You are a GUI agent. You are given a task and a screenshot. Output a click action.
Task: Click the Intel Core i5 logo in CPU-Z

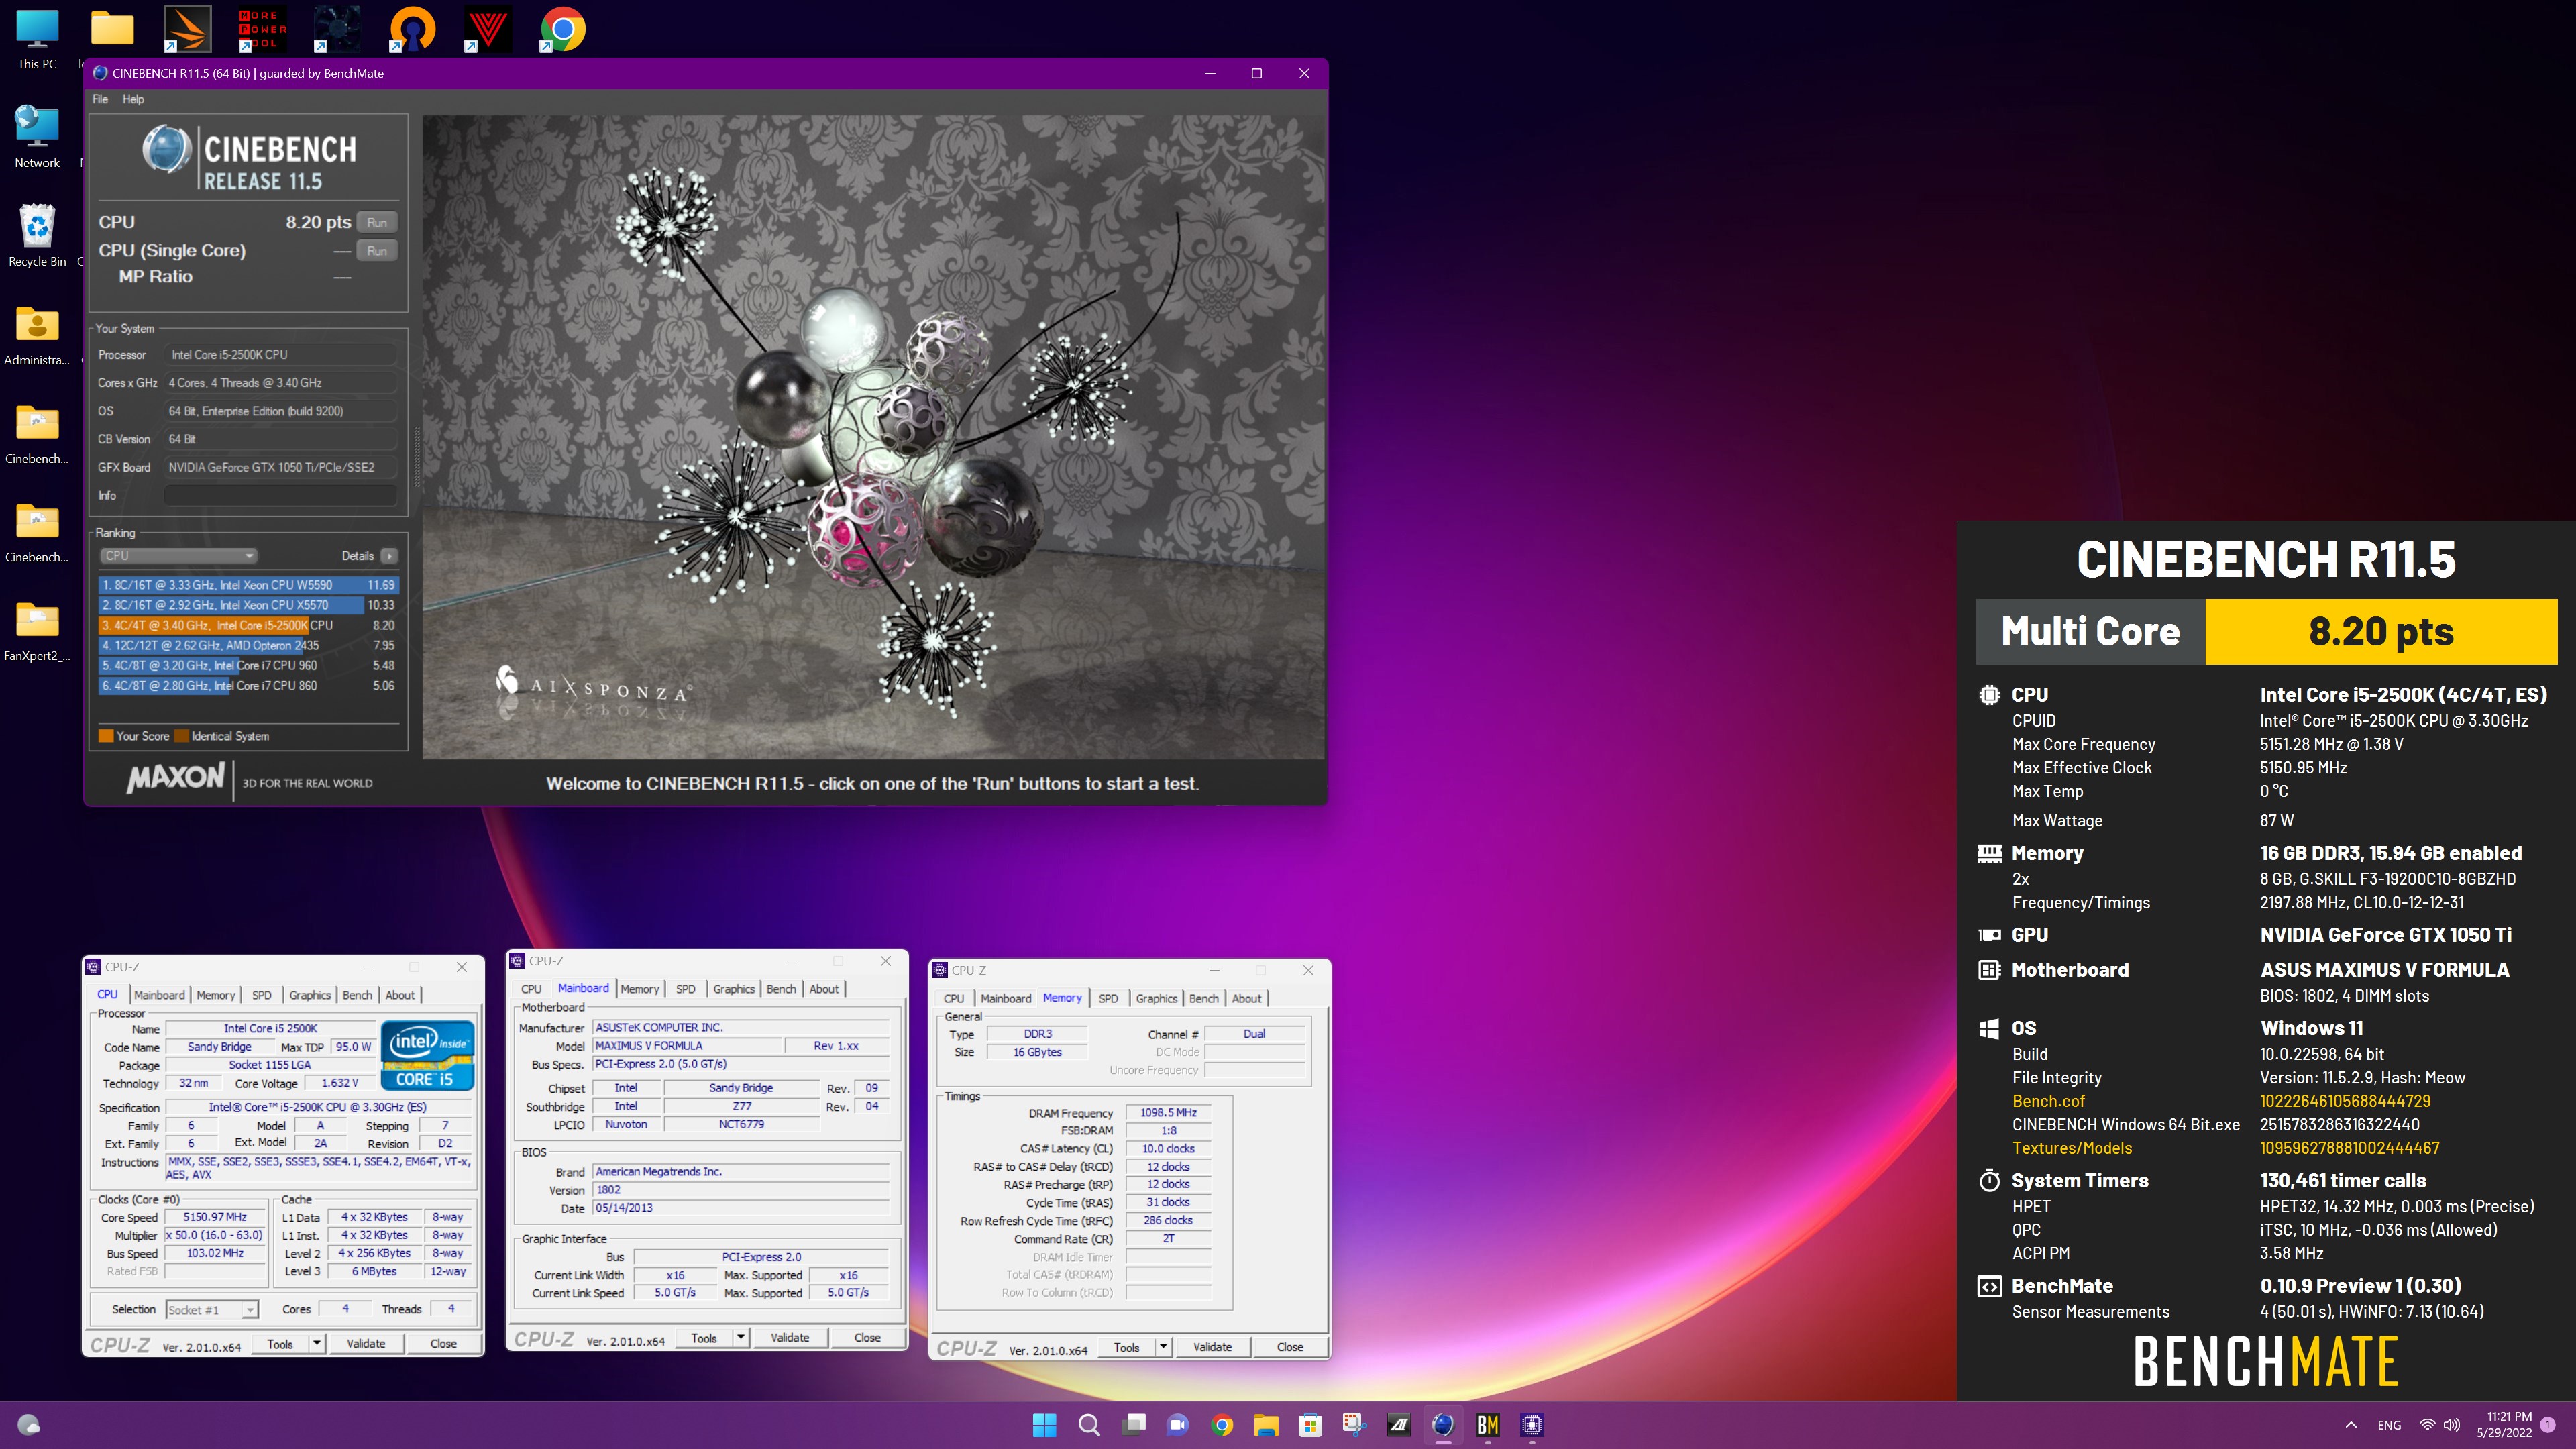pyautogui.click(x=427, y=1055)
